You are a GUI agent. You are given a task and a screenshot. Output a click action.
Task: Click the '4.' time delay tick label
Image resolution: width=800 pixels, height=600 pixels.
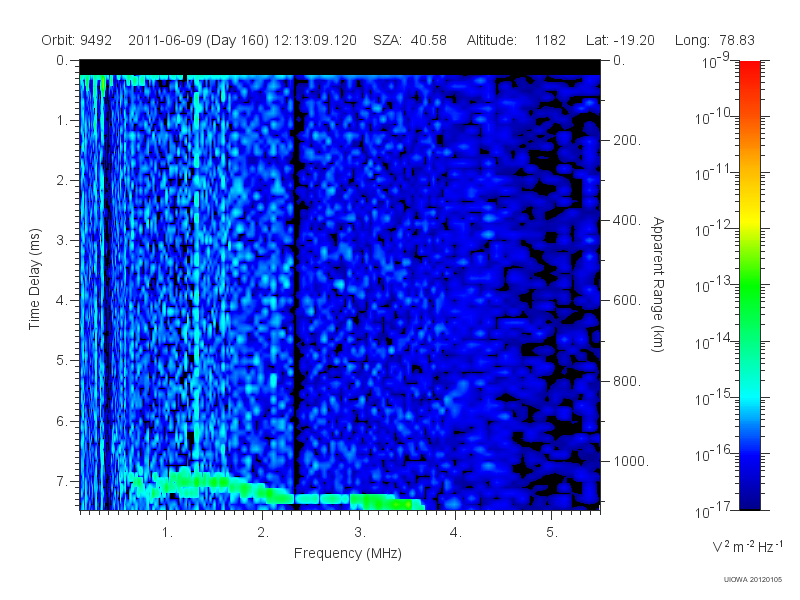pos(62,301)
